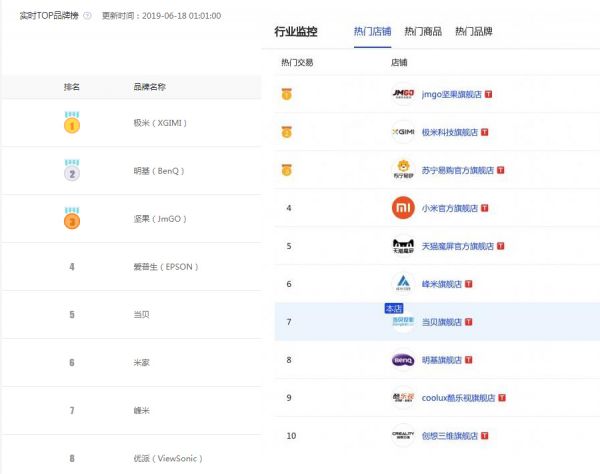Click the coolux 酷乐视 logo
Viewport: 600px width, 474px height.
403,397
